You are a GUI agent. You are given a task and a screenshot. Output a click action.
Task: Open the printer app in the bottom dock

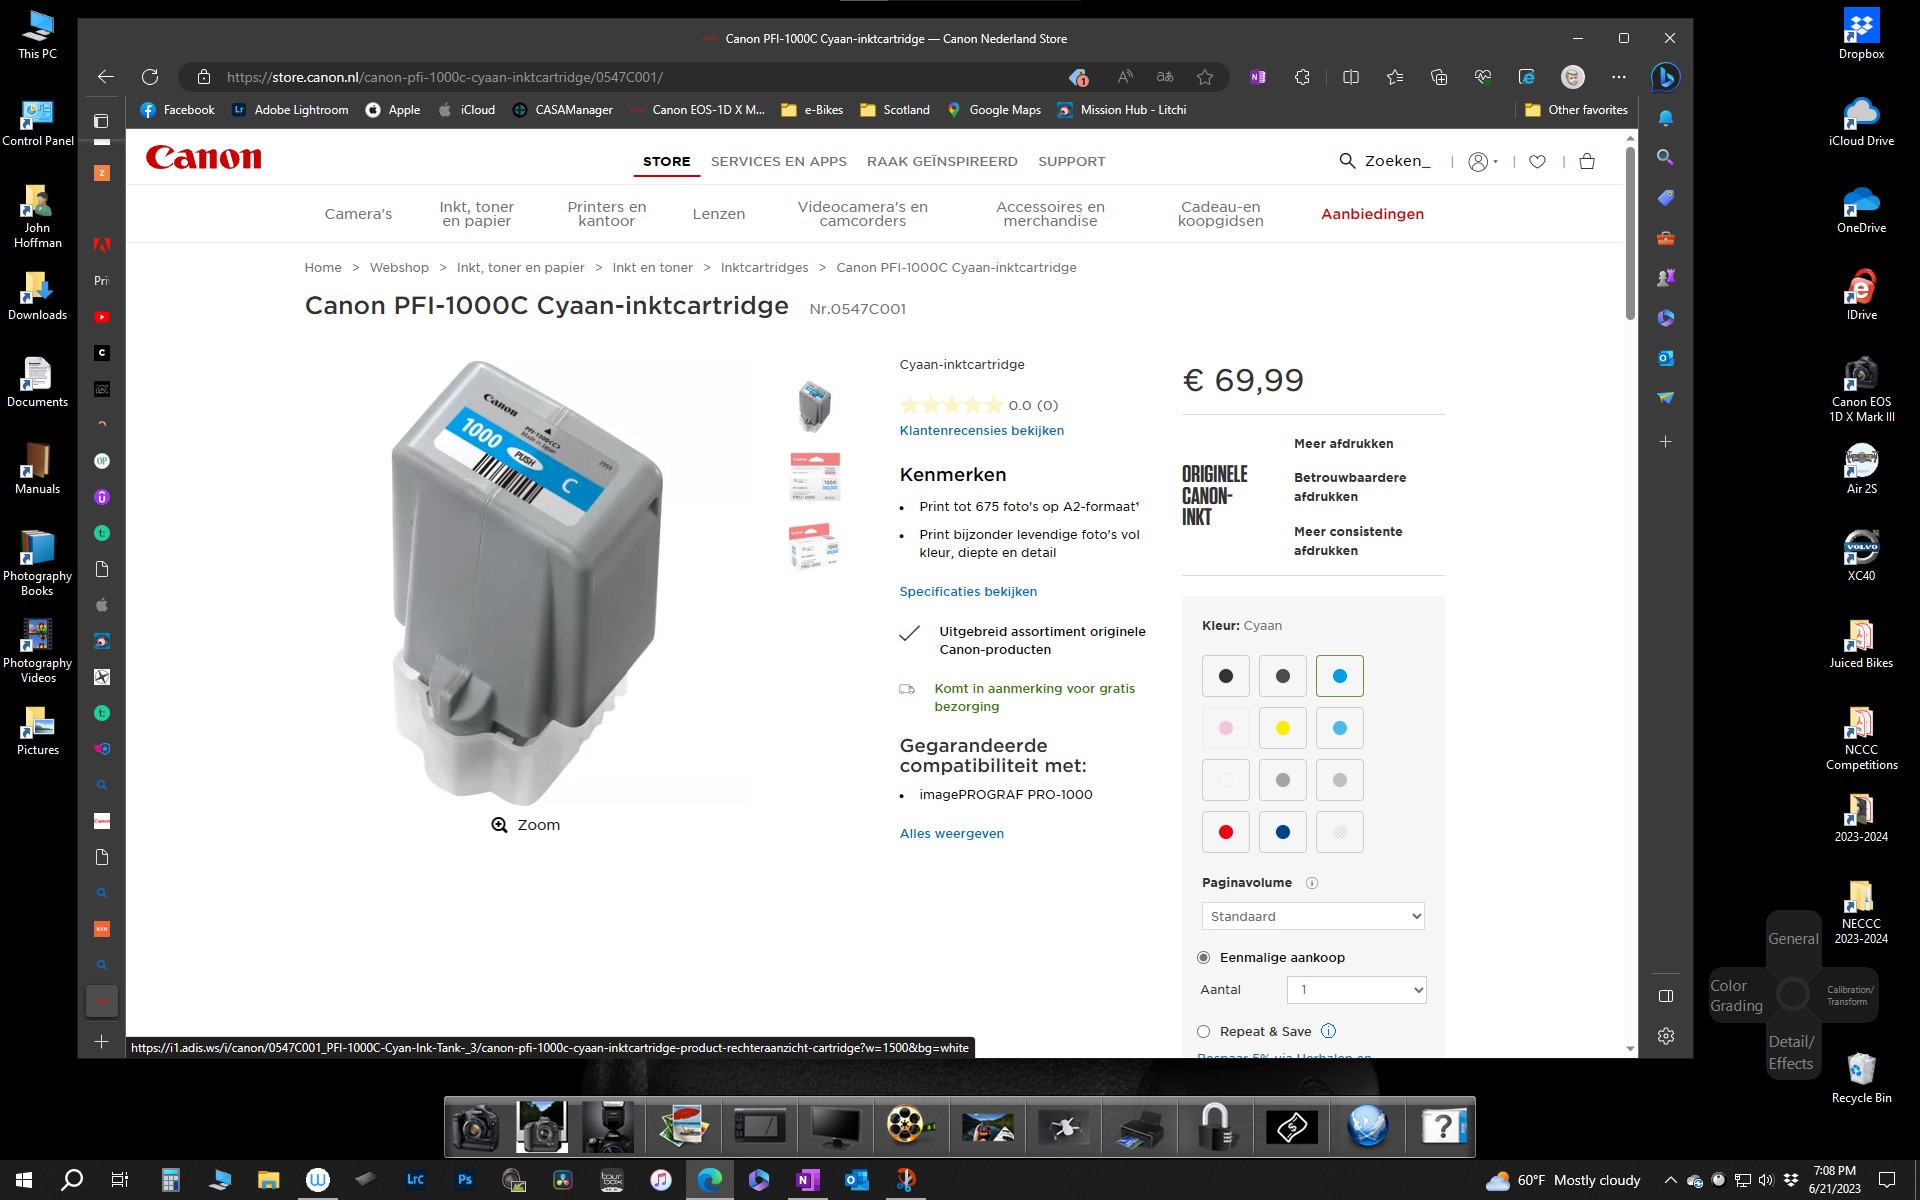(1140, 1127)
